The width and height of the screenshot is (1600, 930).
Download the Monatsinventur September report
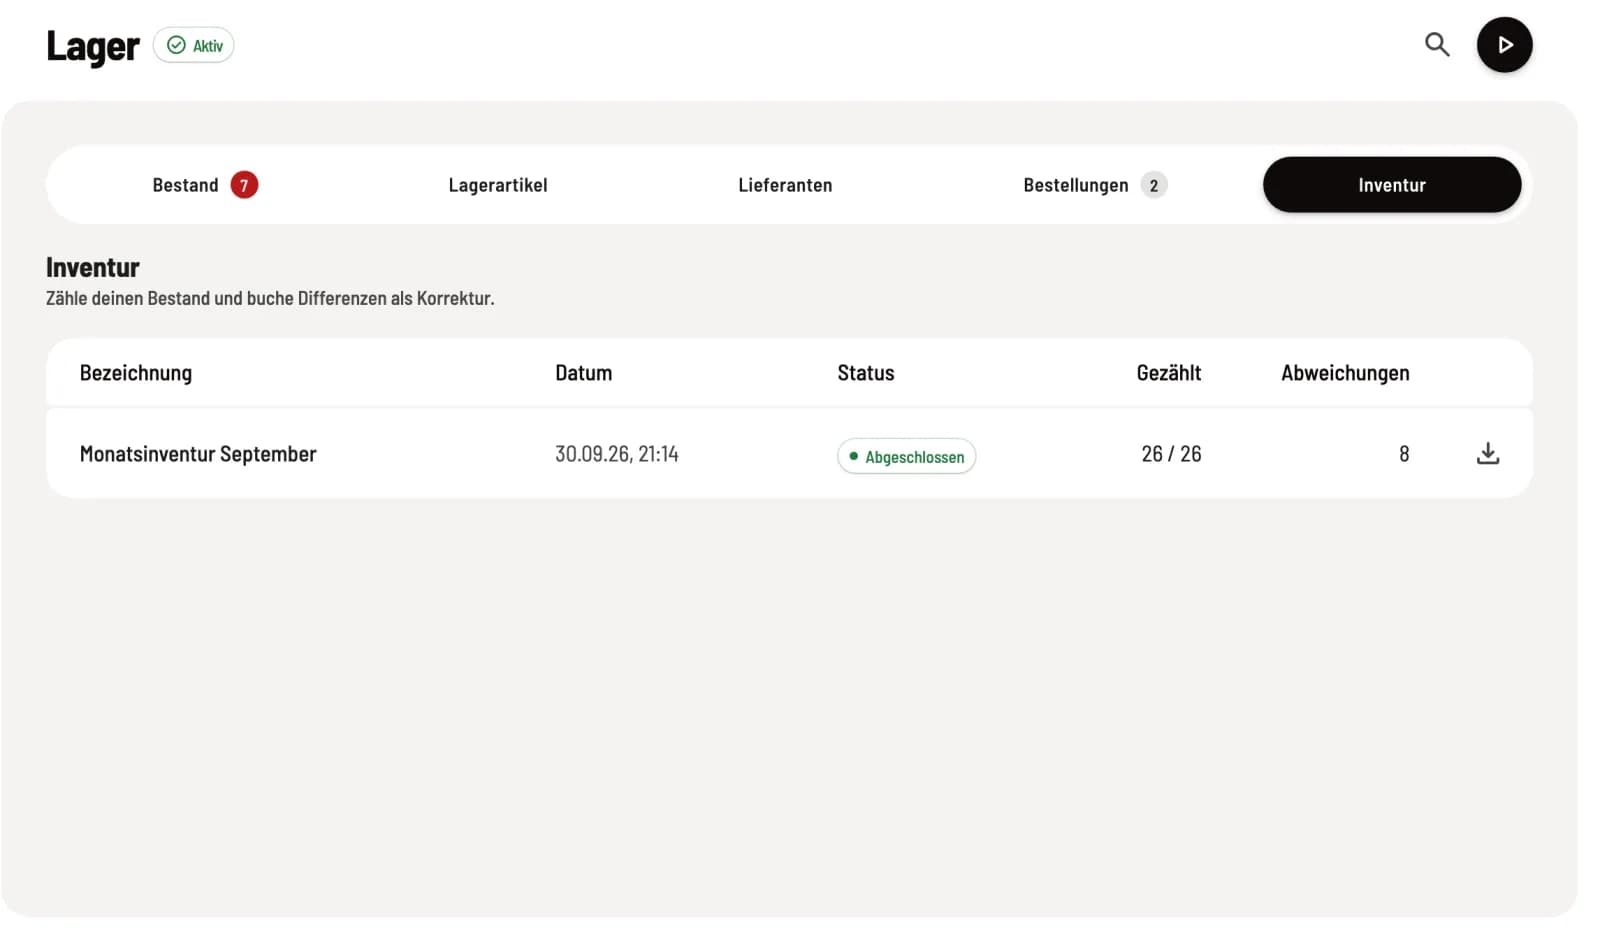tap(1488, 454)
